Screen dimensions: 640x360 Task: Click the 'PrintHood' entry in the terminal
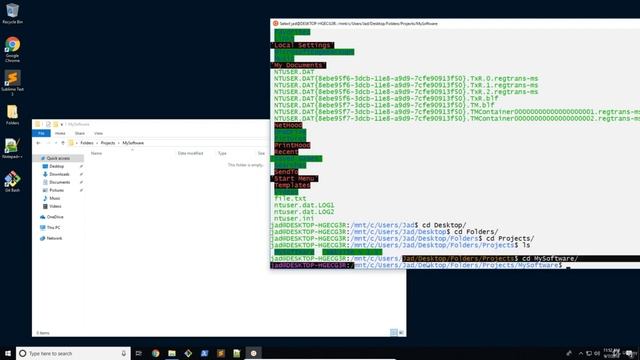coord(292,145)
